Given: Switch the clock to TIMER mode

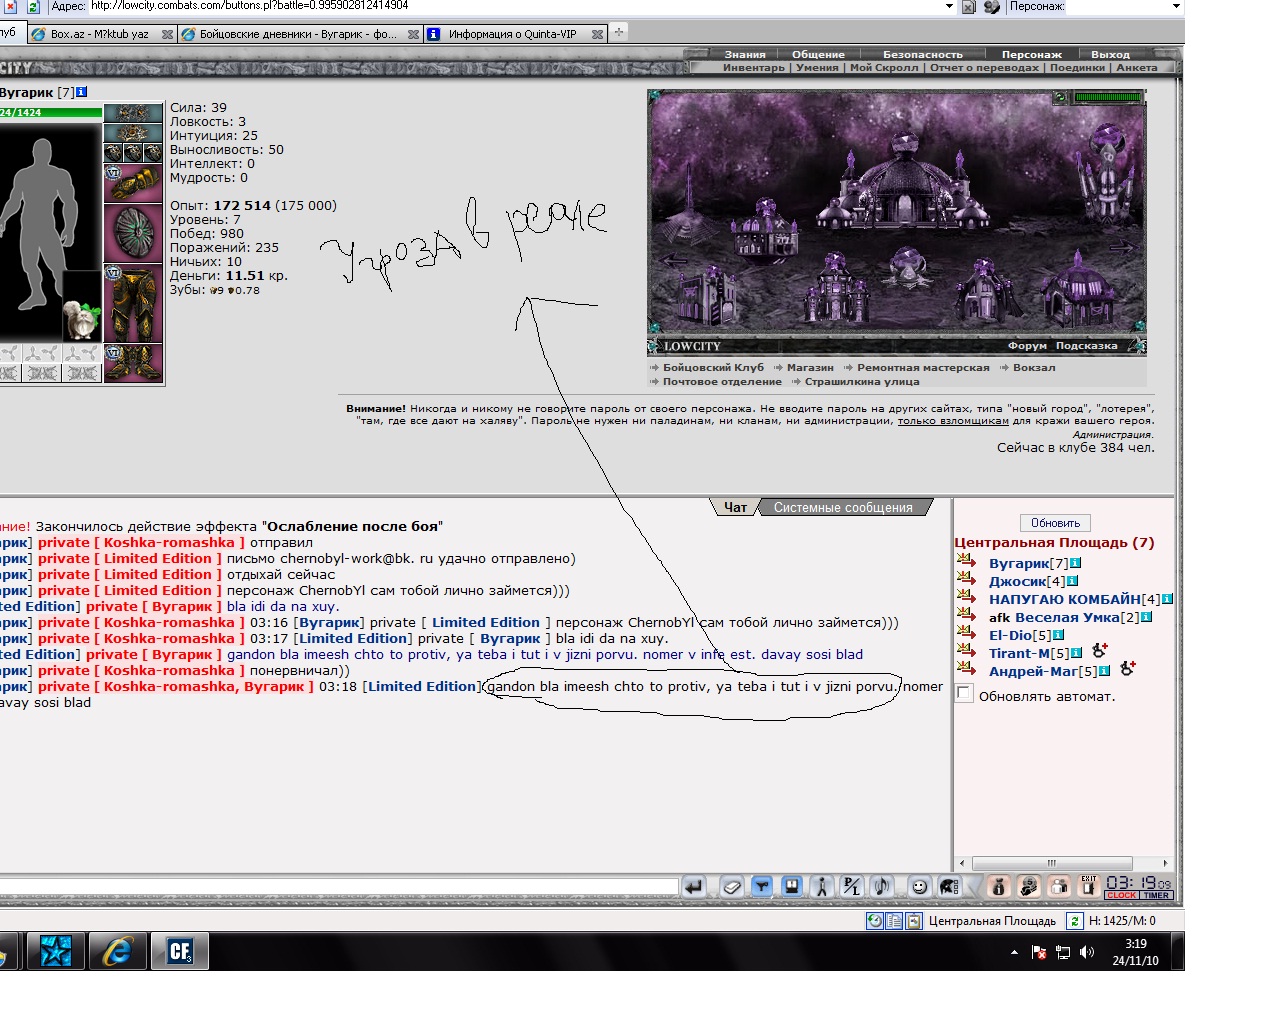Looking at the screenshot, I should [1157, 896].
